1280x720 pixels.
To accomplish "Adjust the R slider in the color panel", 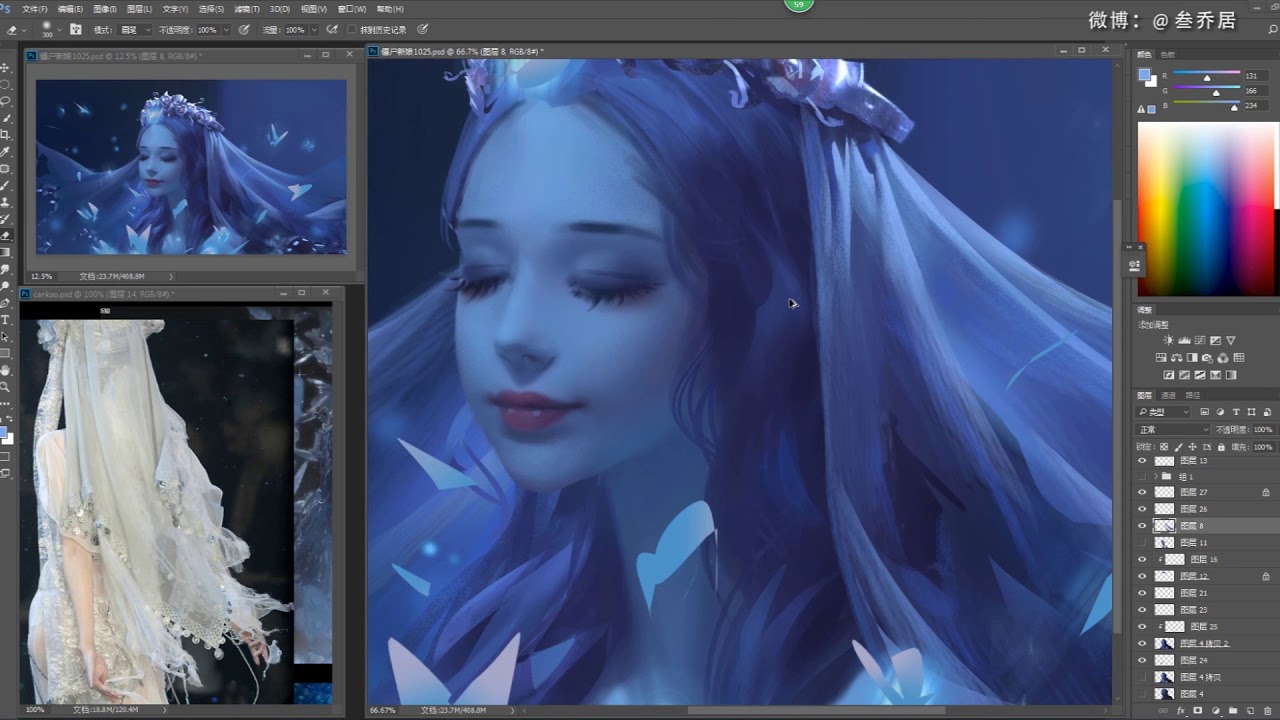I will [x=1207, y=76].
